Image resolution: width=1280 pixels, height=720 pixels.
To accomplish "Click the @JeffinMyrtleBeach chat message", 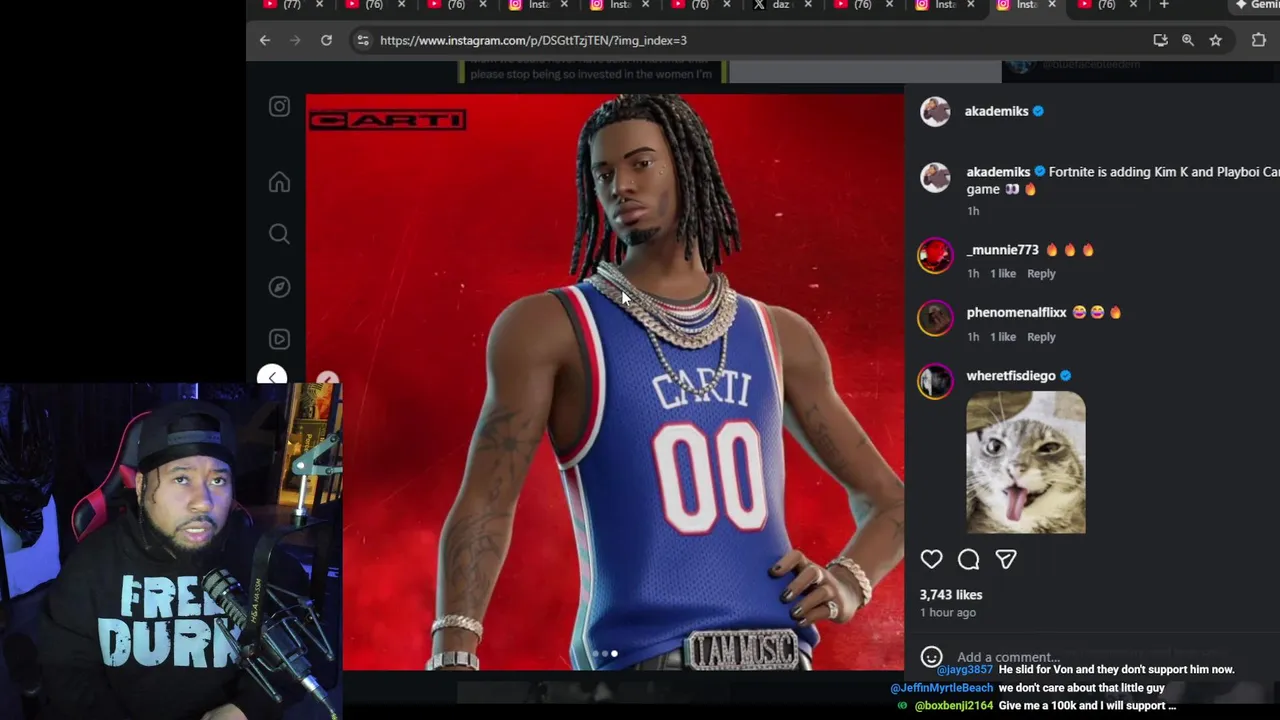I will point(1027,688).
